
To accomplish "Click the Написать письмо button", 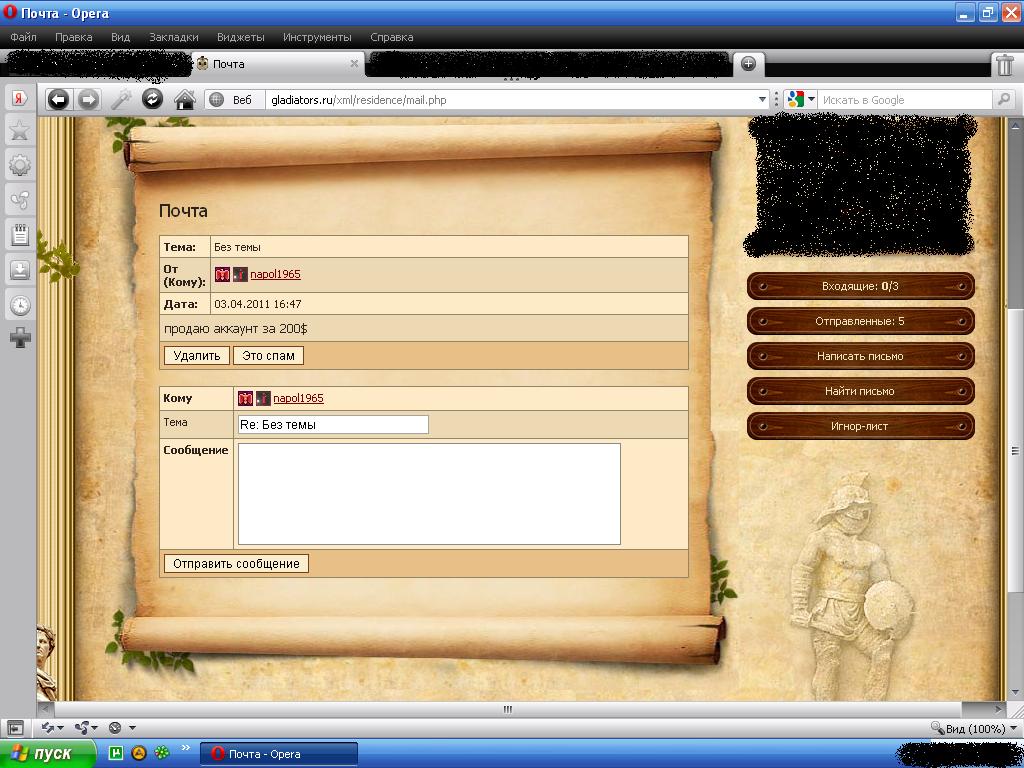I will point(860,356).
